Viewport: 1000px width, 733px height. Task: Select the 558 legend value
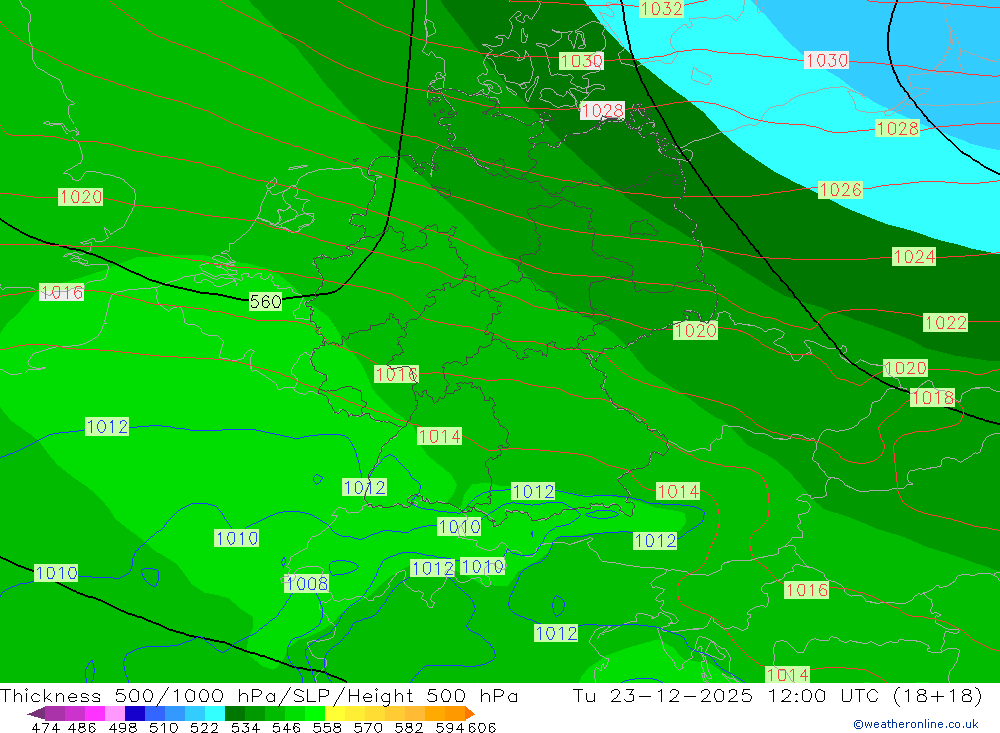point(327,727)
